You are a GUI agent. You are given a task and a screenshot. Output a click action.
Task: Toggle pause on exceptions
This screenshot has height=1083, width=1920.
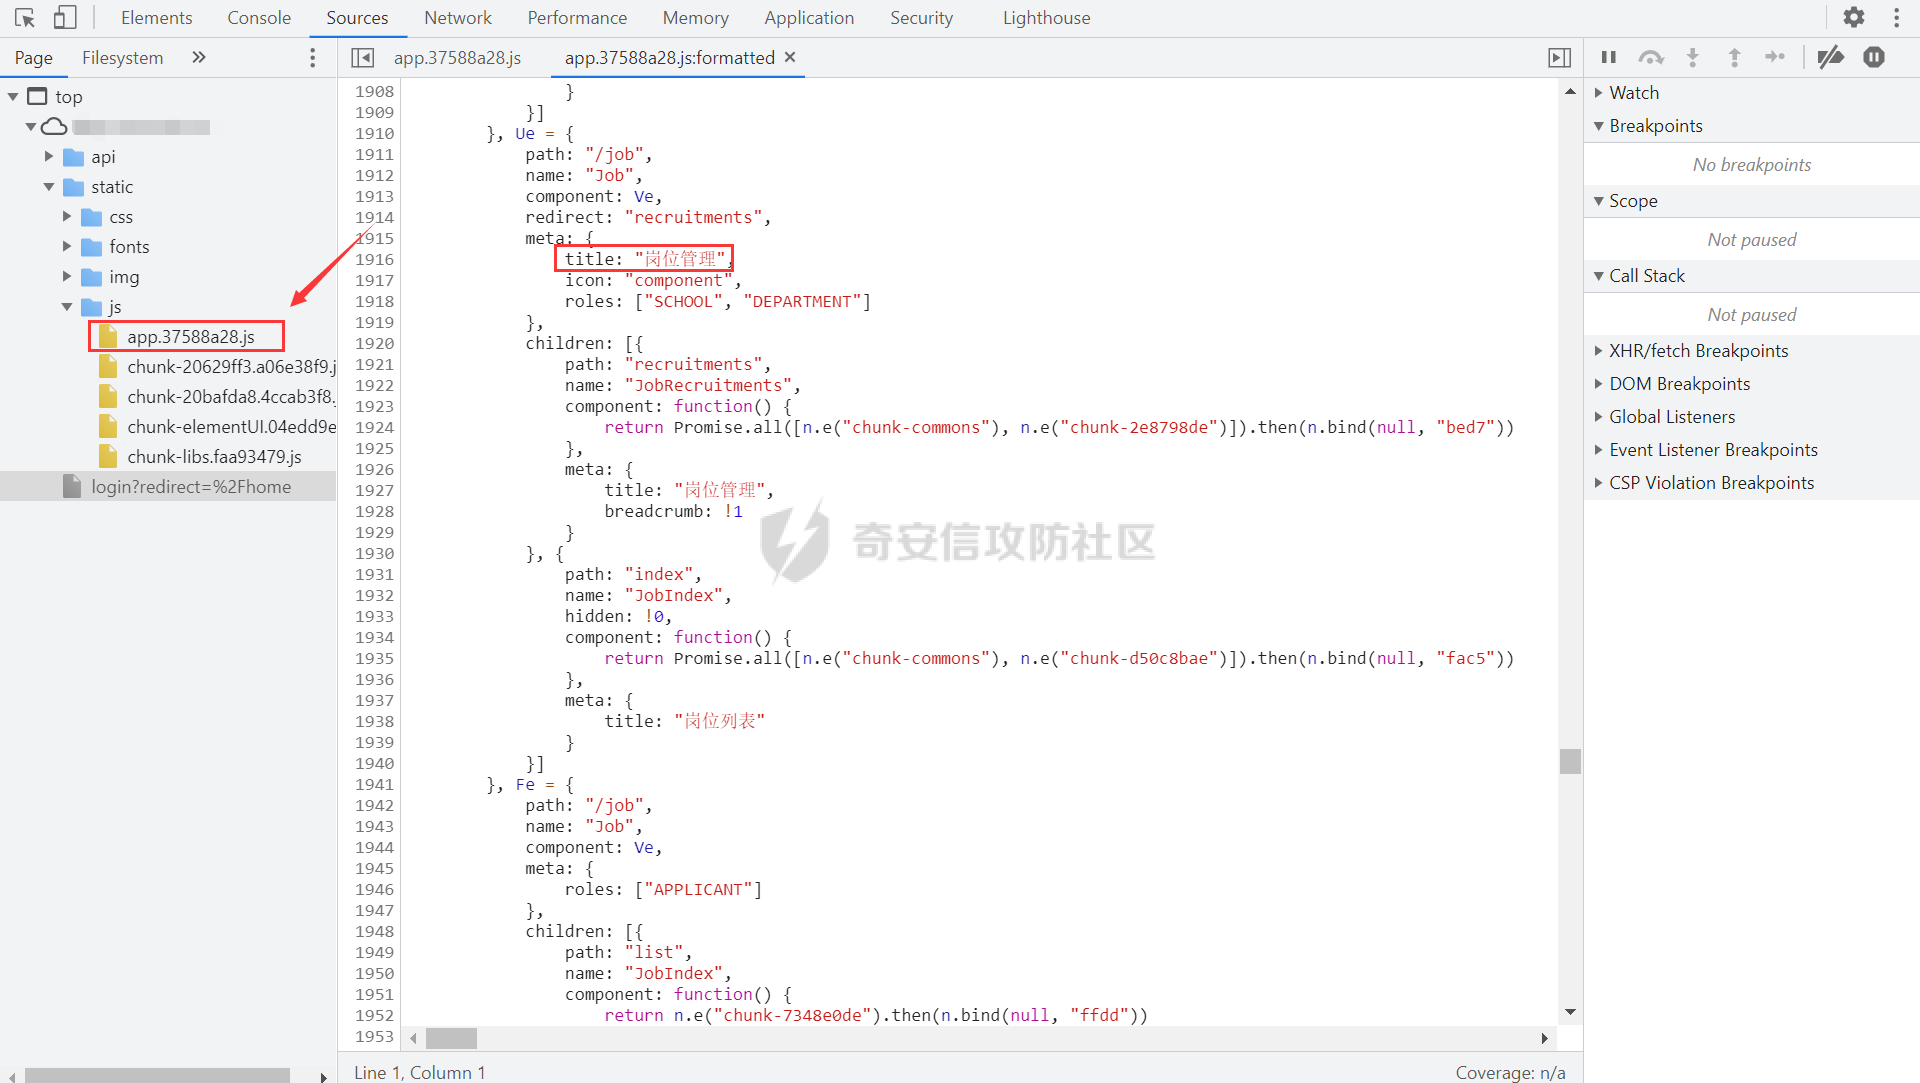(1874, 57)
